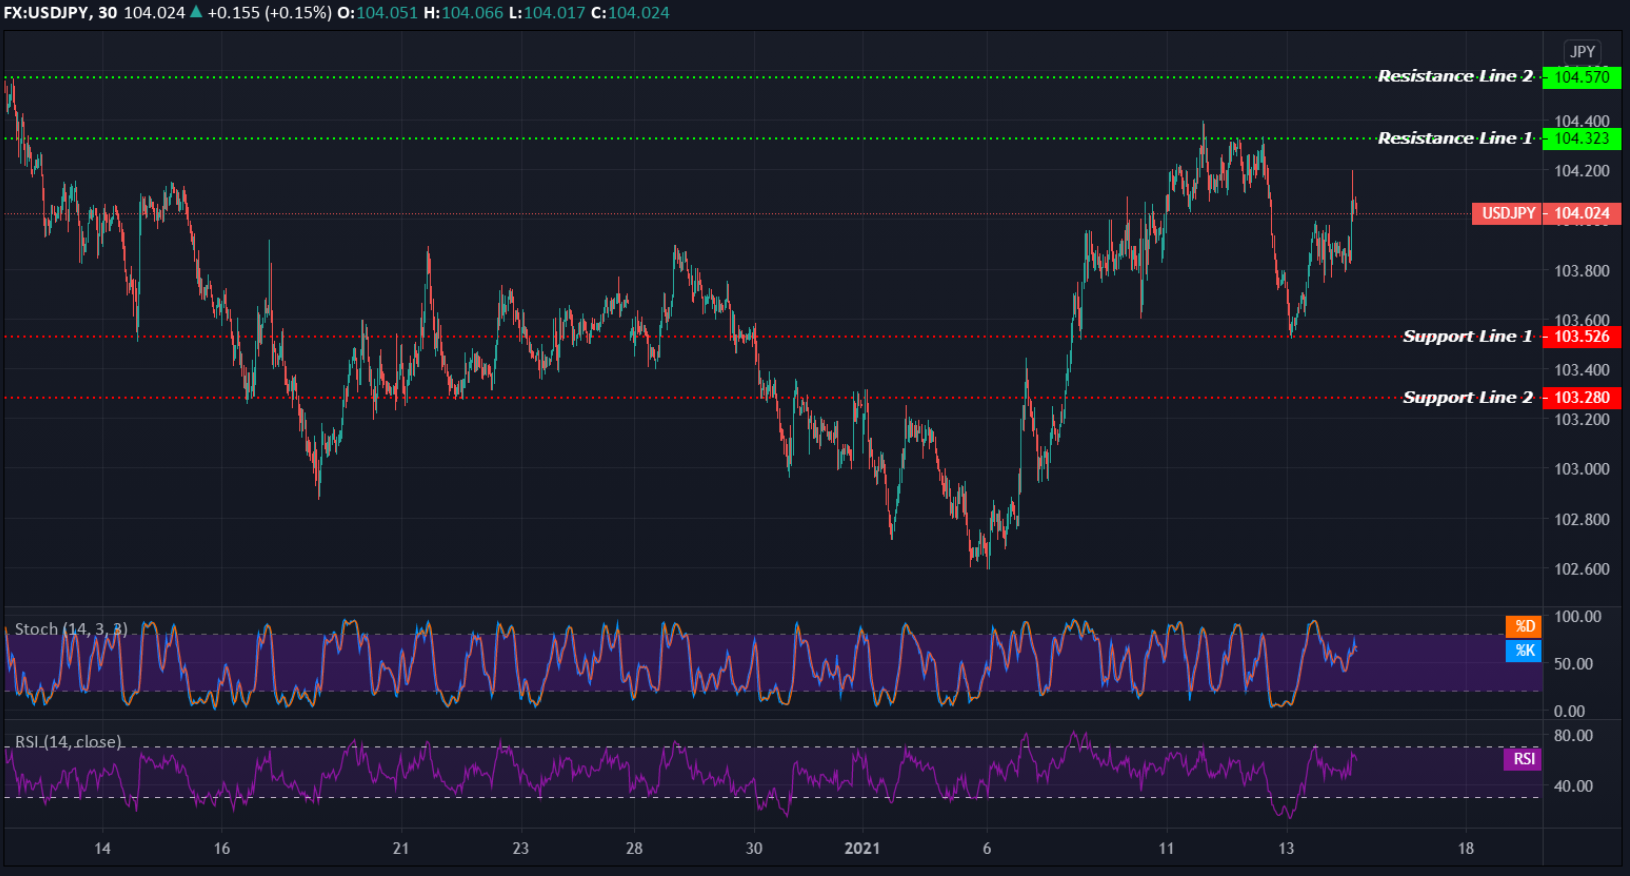This screenshot has height=876, width=1630.
Task: Click the 103.526 red price tag
Action: (x=1582, y=337)
